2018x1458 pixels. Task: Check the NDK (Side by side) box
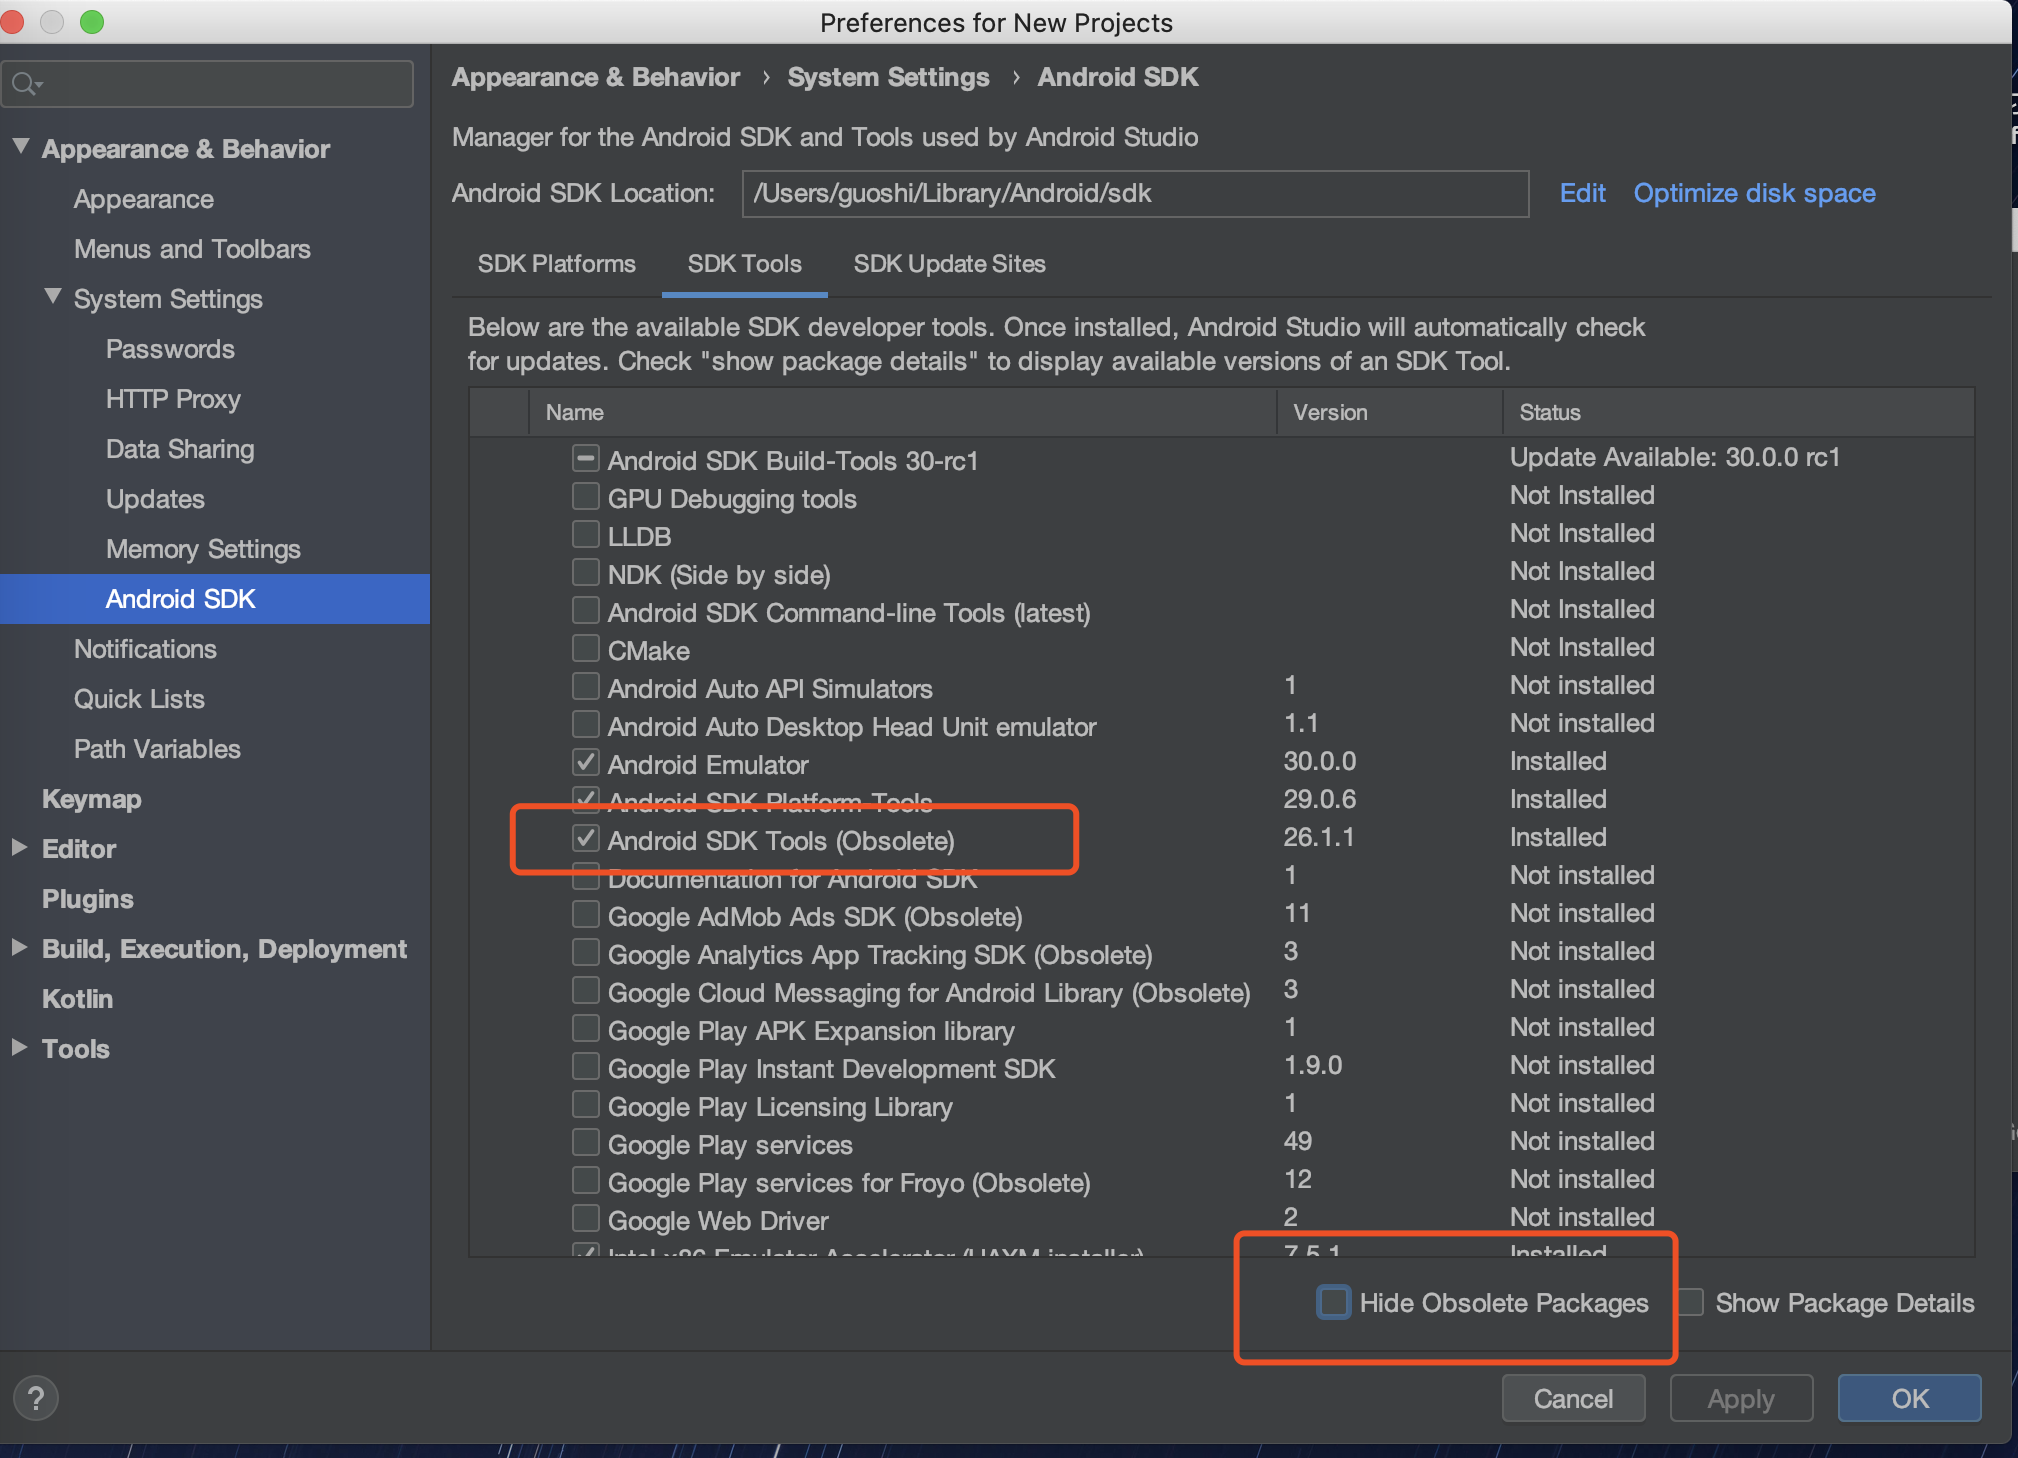pyautogui.click(x=586, y=573)
